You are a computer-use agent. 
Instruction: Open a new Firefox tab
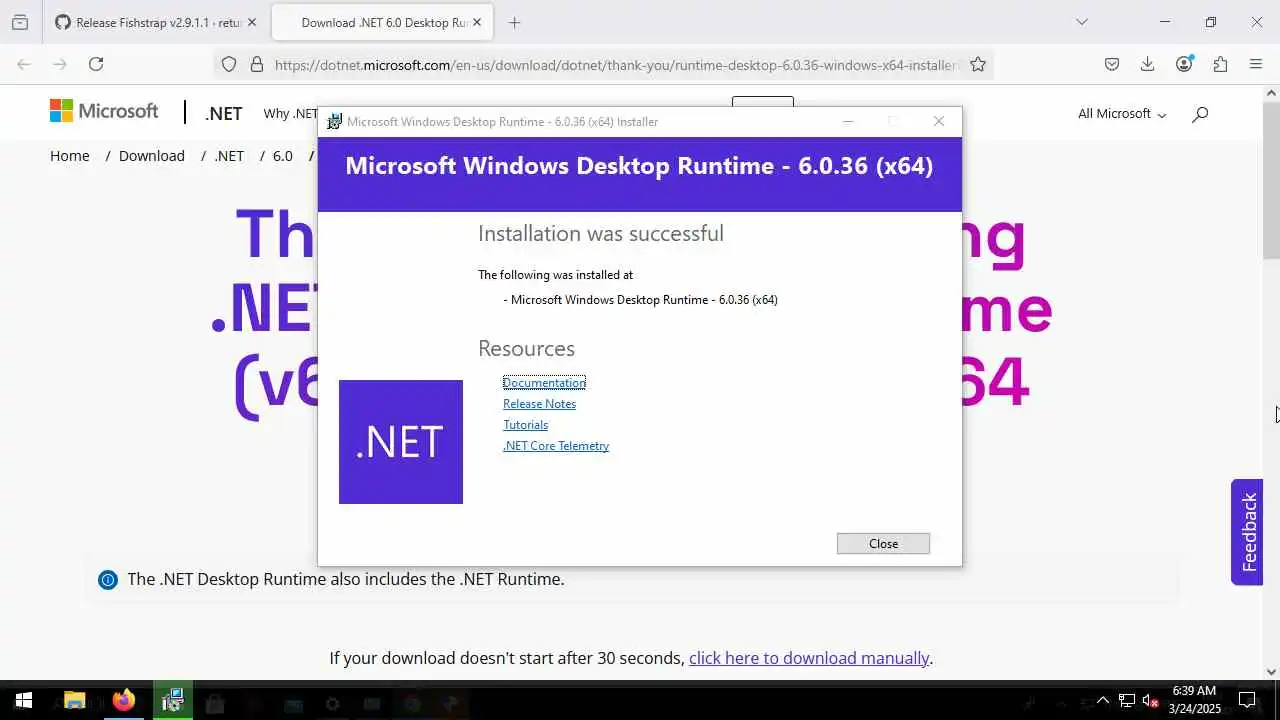(x=514, y=22)
